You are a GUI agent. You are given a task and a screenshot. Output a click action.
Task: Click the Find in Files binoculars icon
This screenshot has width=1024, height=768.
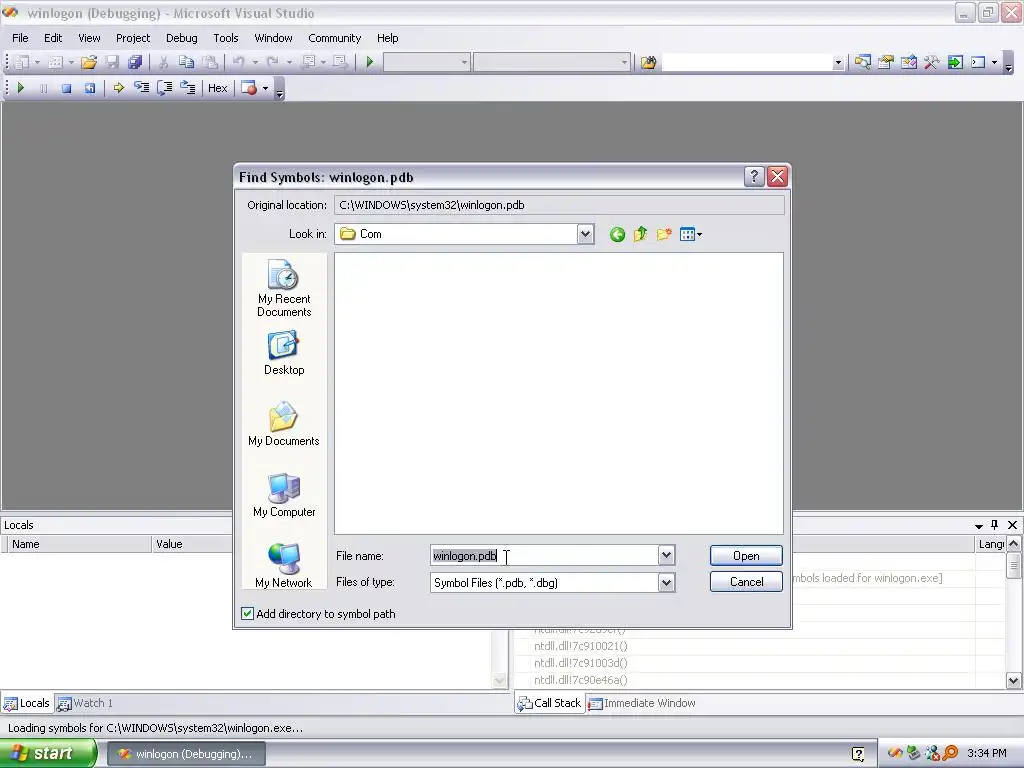[648, 63]
